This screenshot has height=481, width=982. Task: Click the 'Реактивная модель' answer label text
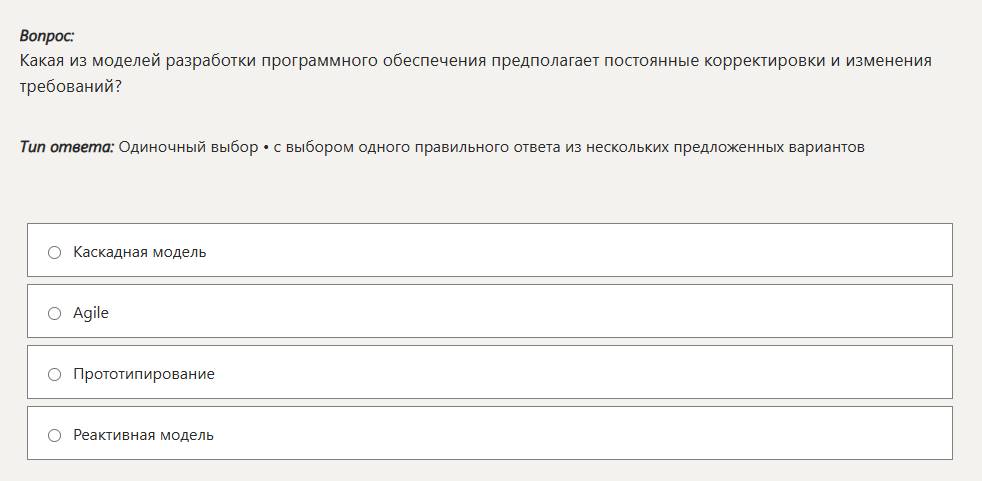[x=144, y=435]
